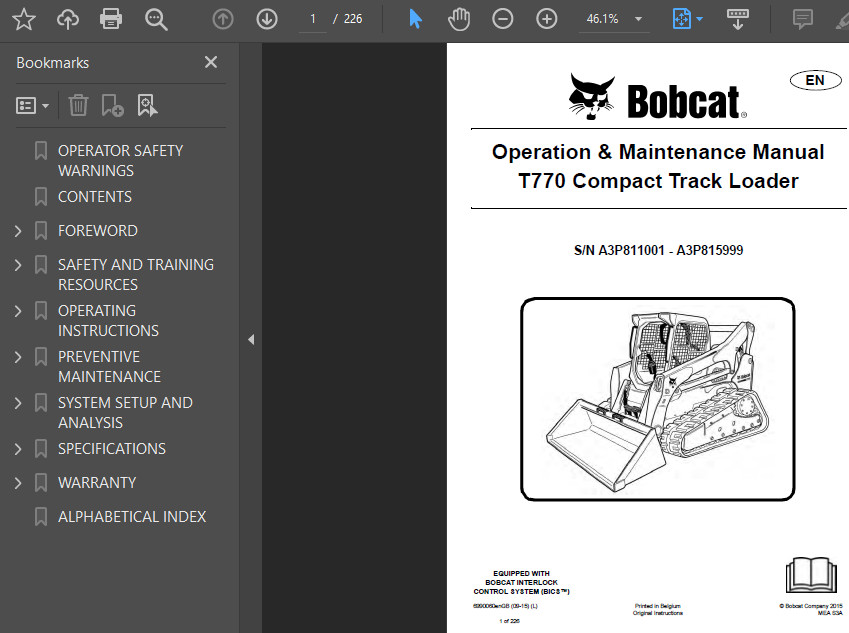Collapse the side panel with arrow handle

point(251,340)
